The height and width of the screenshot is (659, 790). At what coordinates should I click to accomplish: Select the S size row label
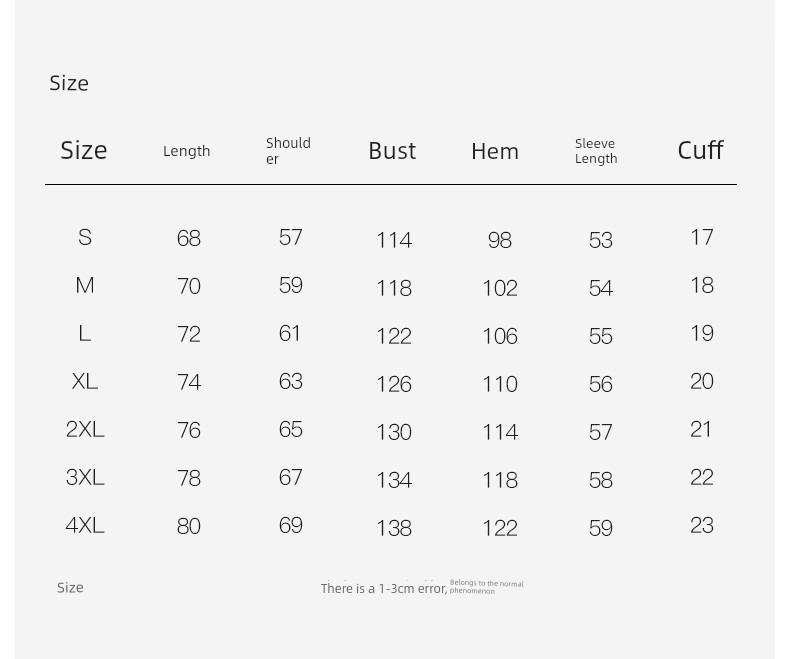85,237
